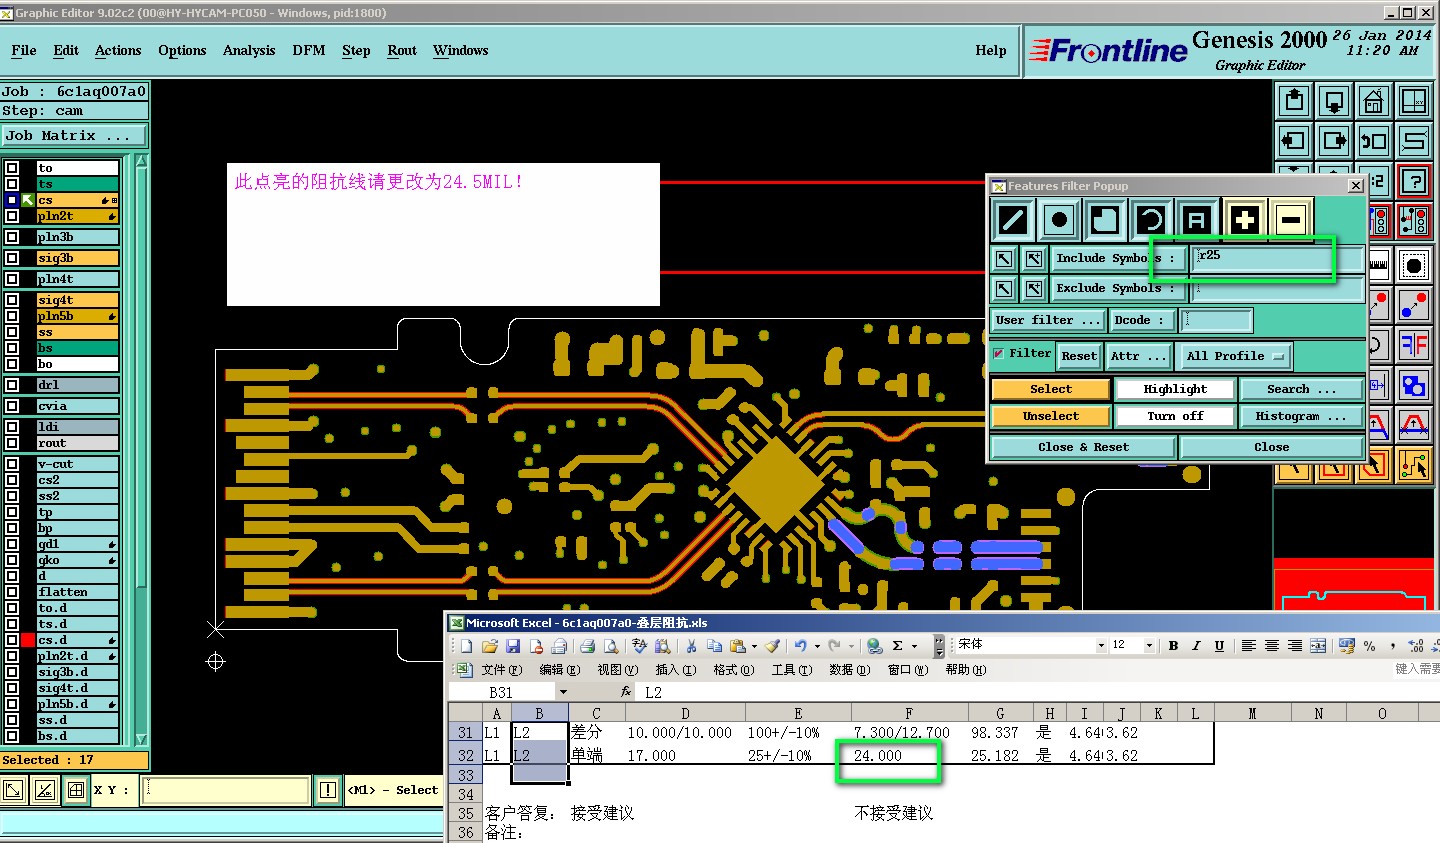Screen dimensions: 1440x843
Task: Open the Rout menu
Action: (402, 50)
